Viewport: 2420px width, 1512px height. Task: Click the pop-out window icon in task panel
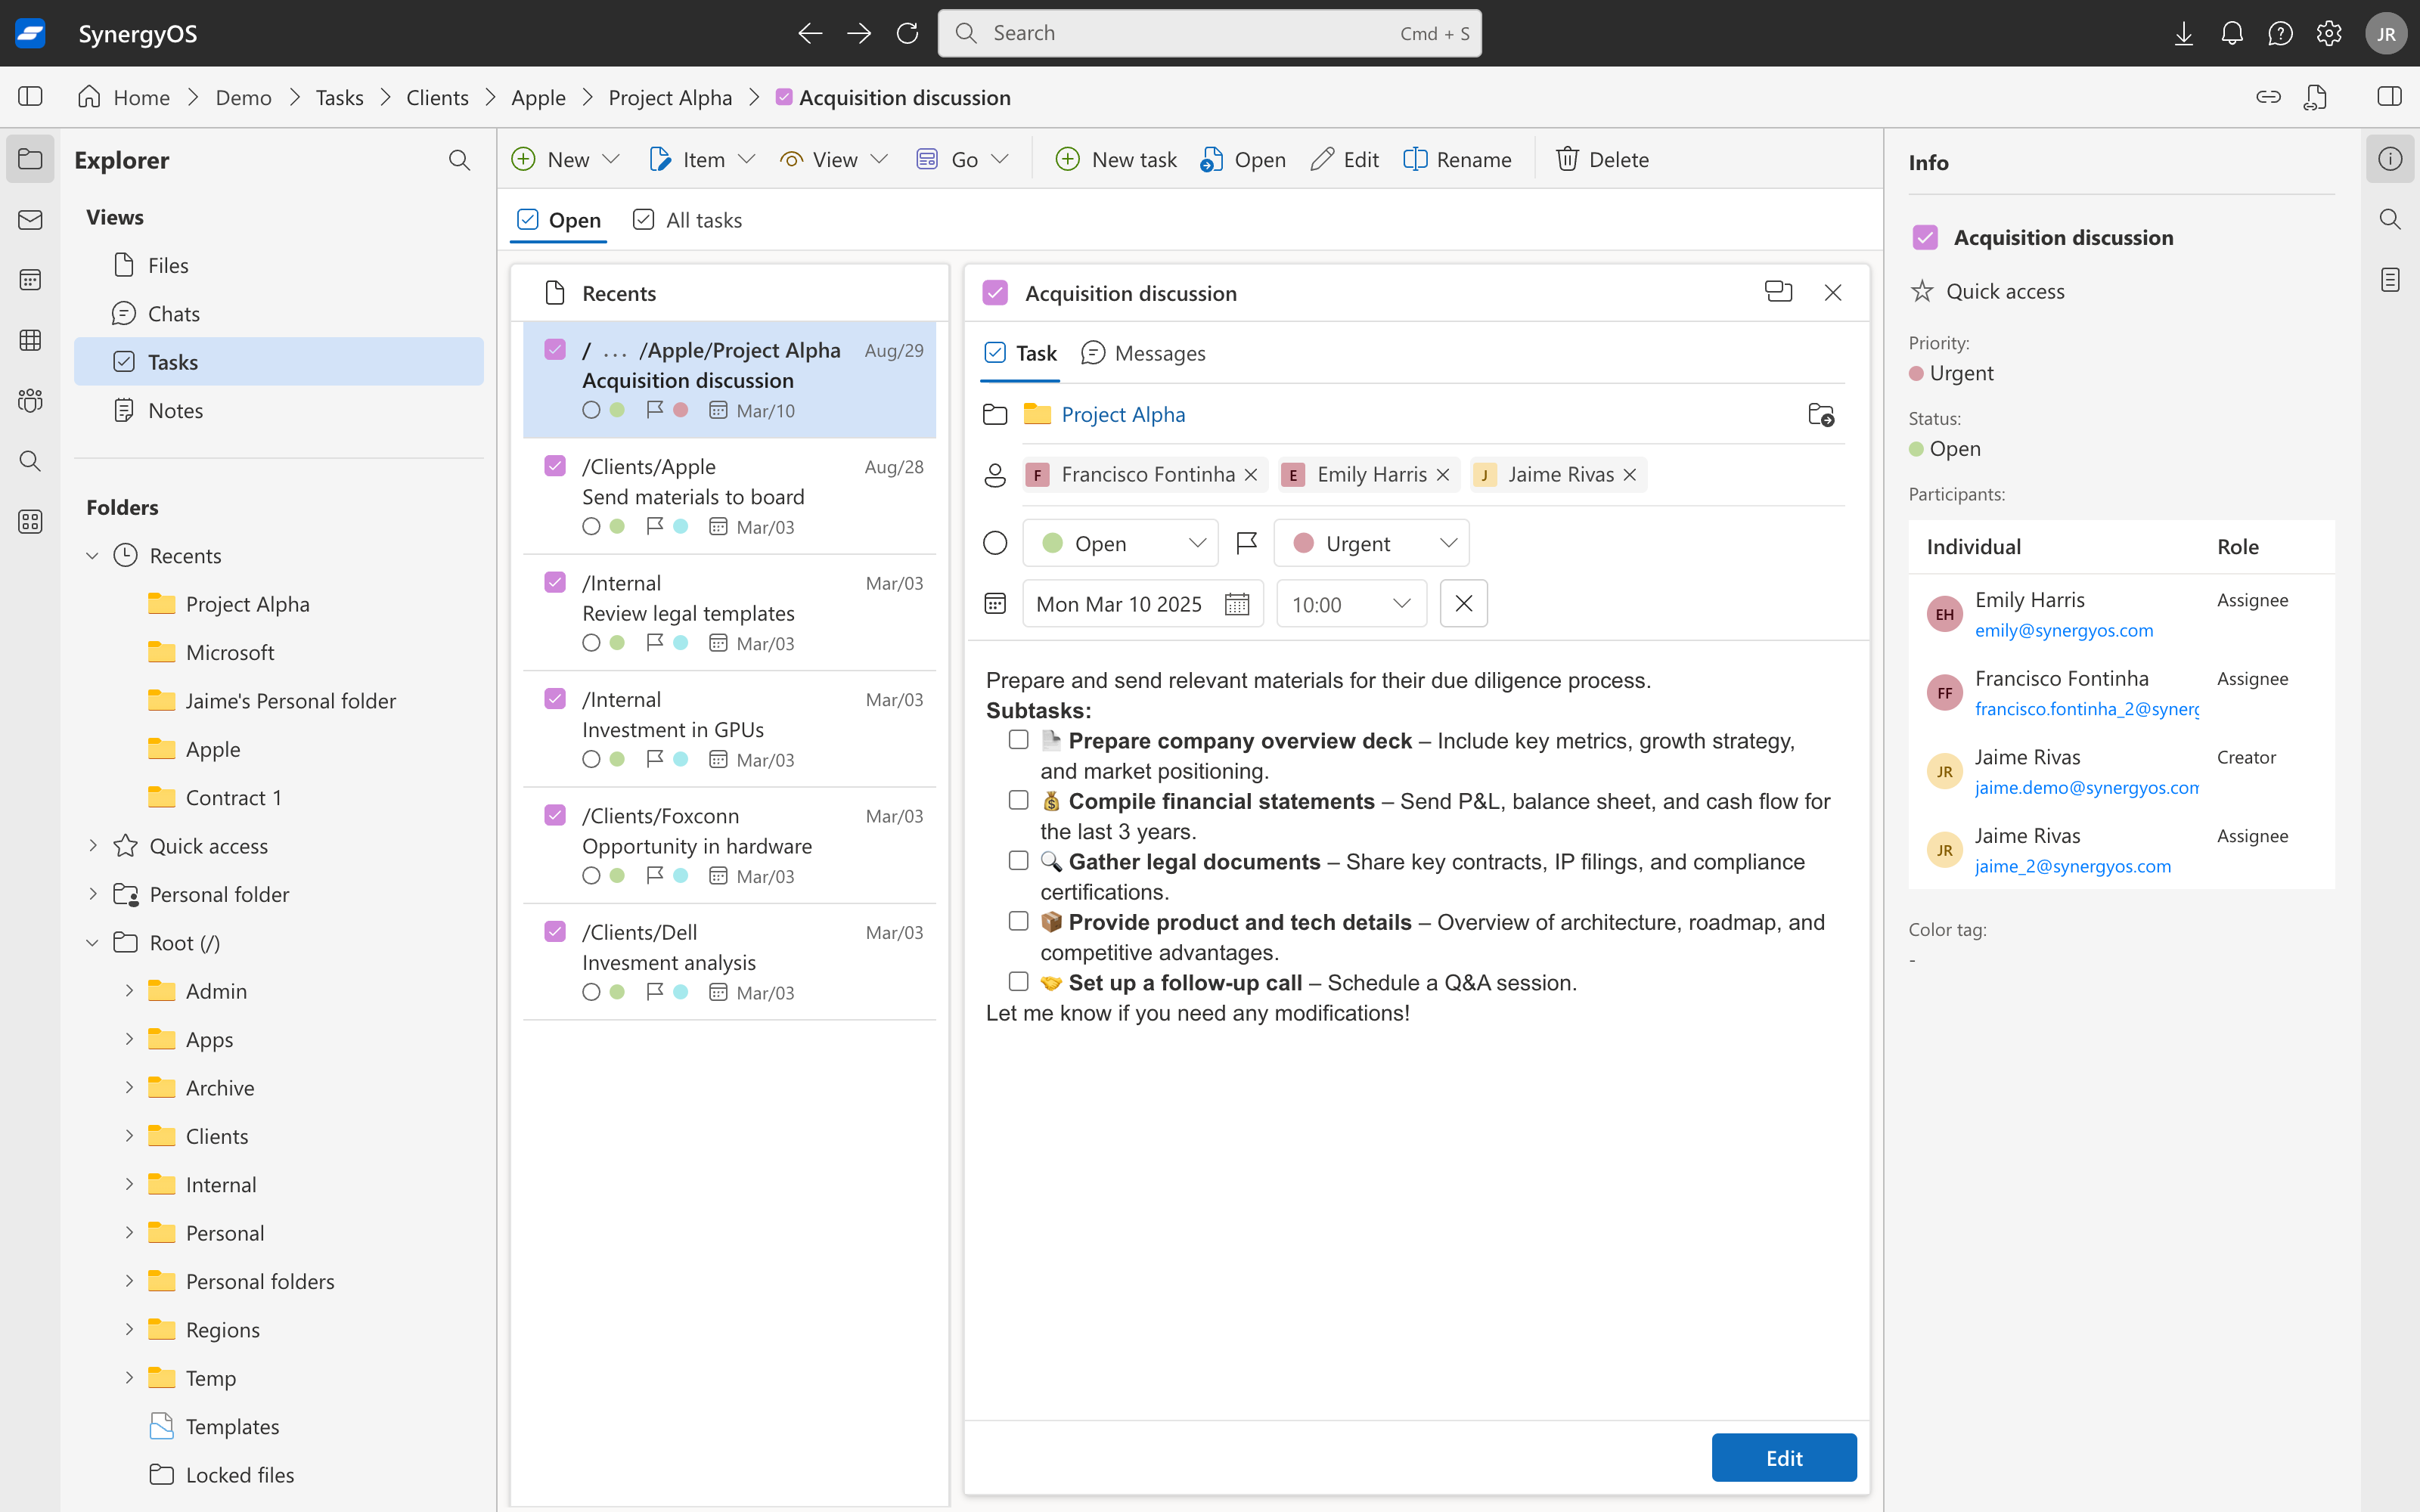point(1778,292)
